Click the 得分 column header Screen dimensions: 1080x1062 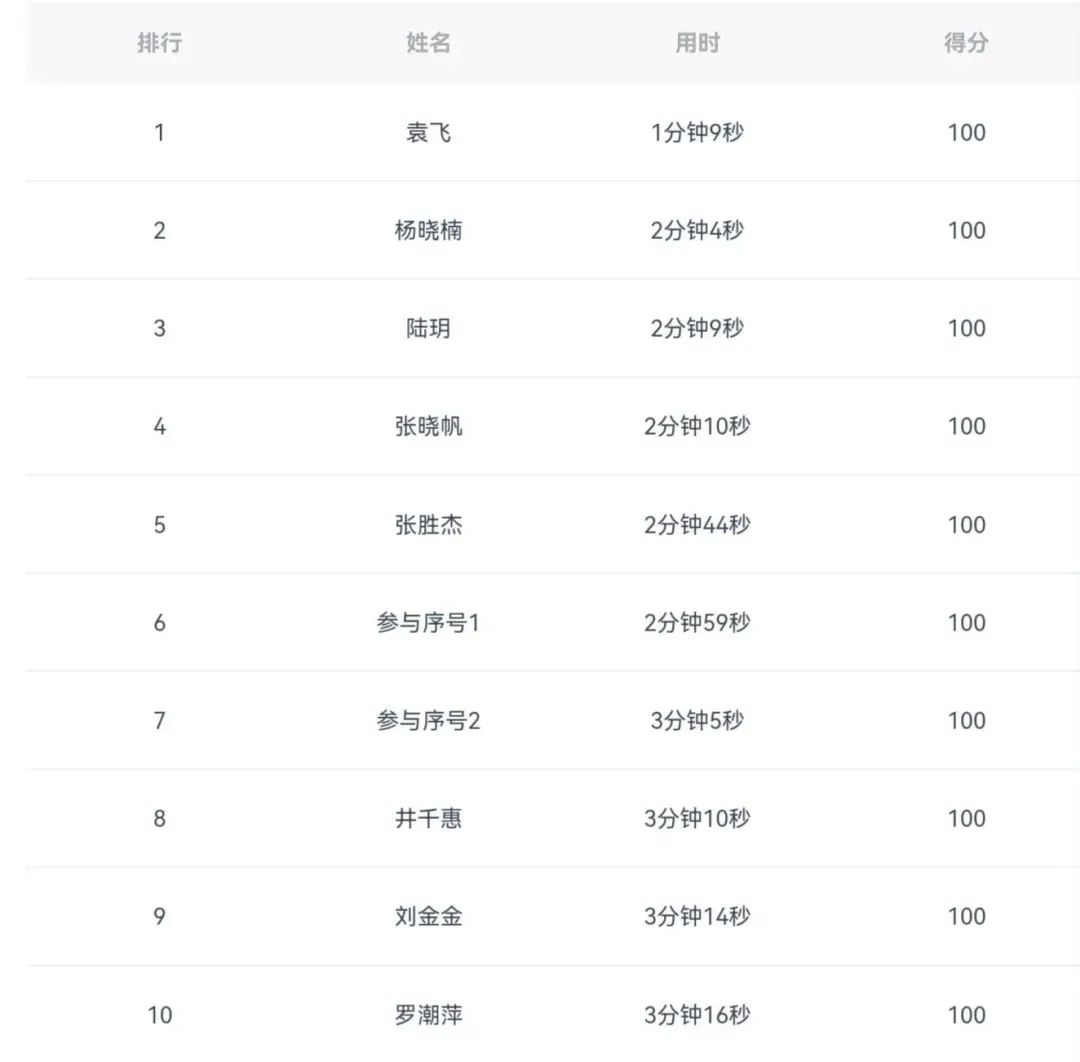click(966, 43)
